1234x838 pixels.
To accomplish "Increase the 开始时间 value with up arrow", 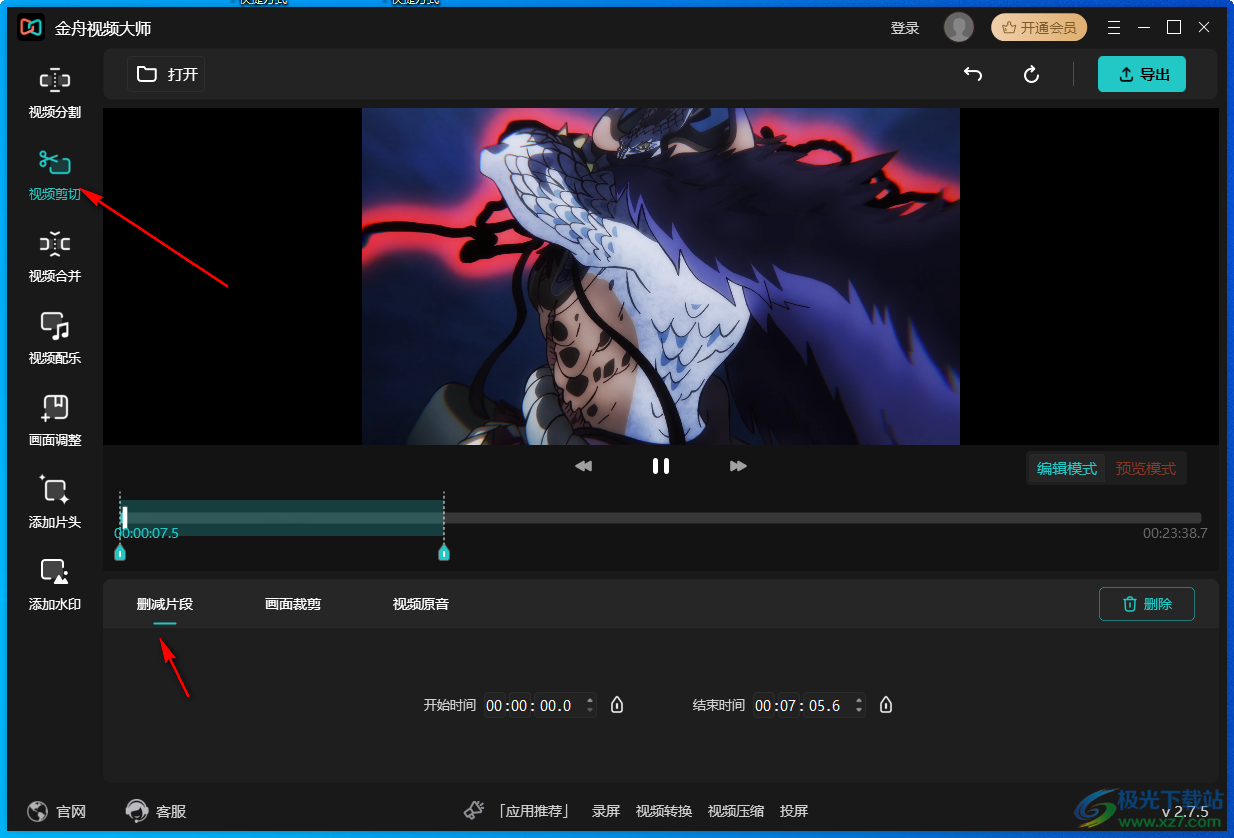I will [x=590, y=700].
